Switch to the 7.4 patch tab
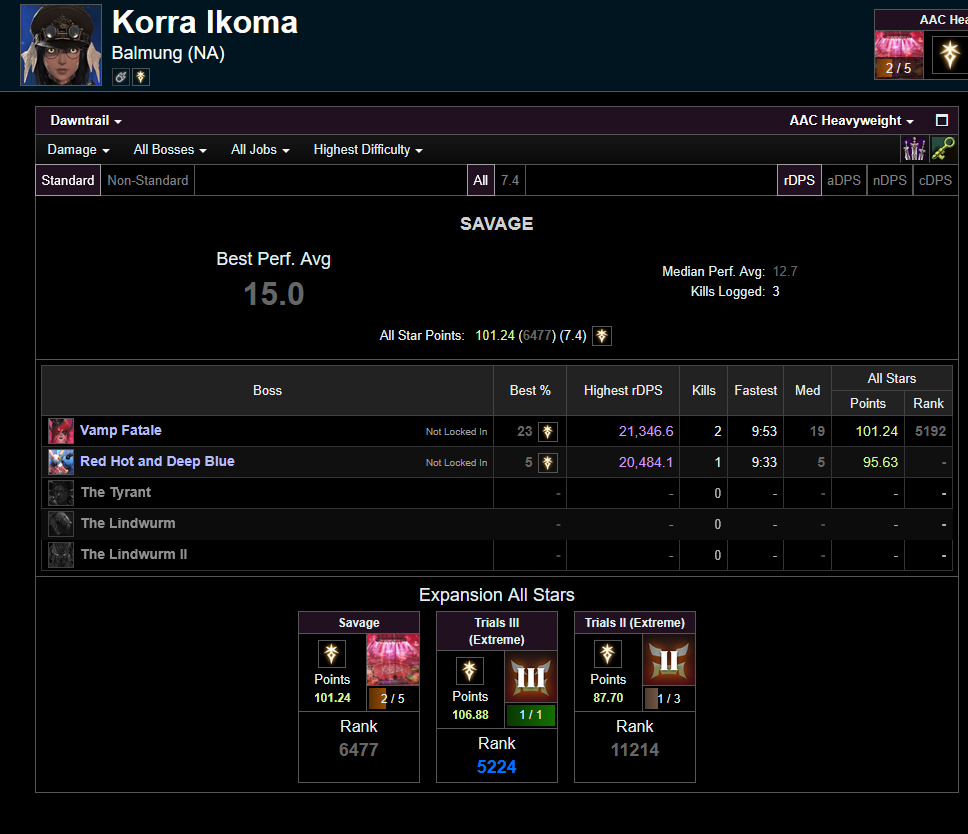Screen dimensions: 968x834 click(x=510, y=180)
